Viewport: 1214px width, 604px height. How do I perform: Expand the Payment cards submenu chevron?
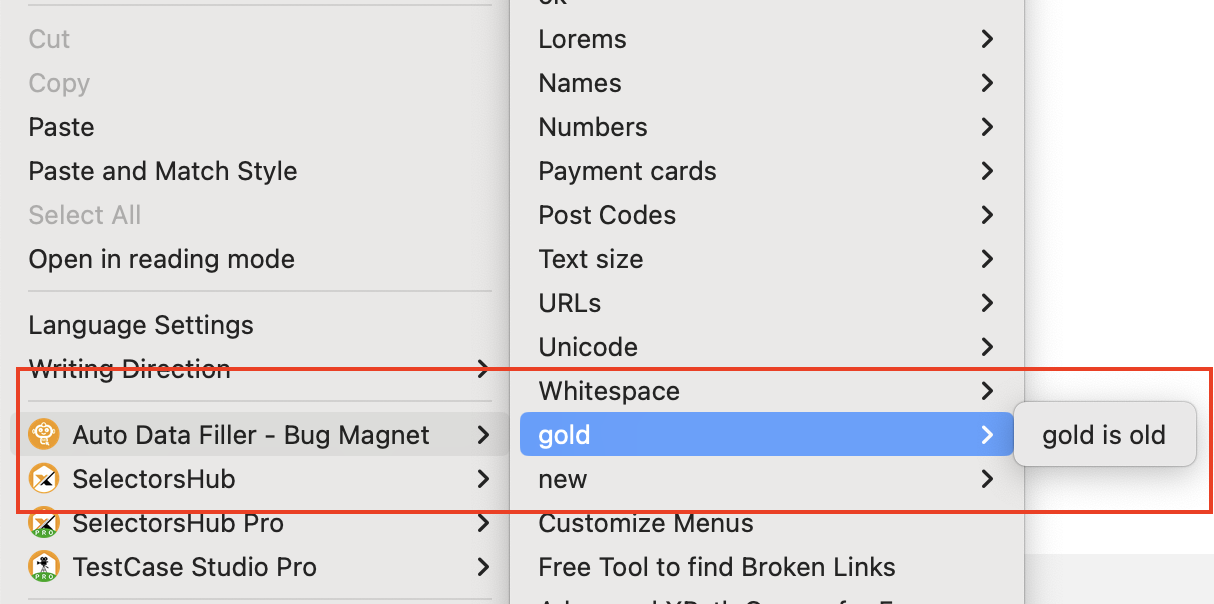[987, 171]
